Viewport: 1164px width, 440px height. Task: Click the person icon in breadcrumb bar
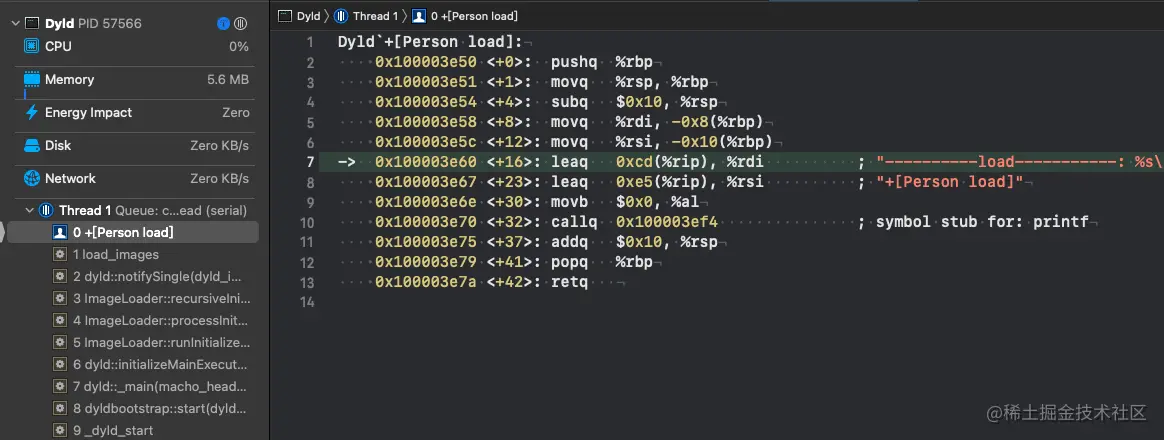419,16
